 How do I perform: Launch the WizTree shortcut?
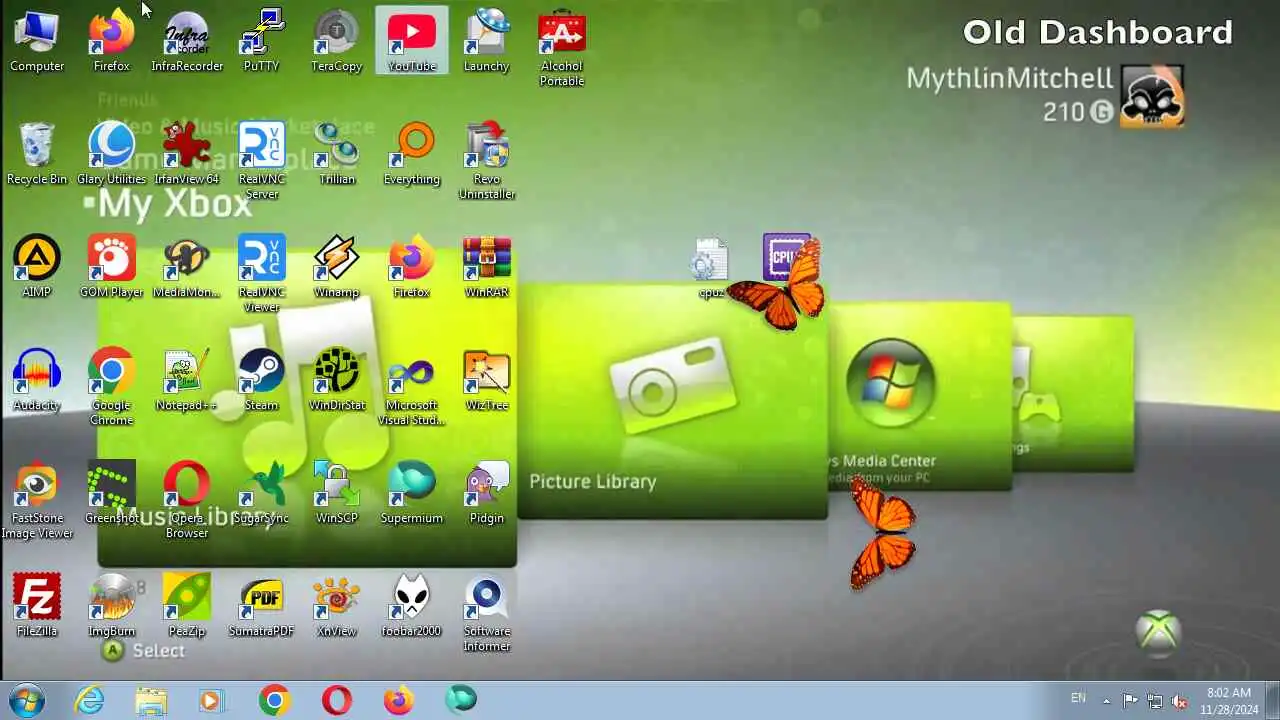(487, 380)
